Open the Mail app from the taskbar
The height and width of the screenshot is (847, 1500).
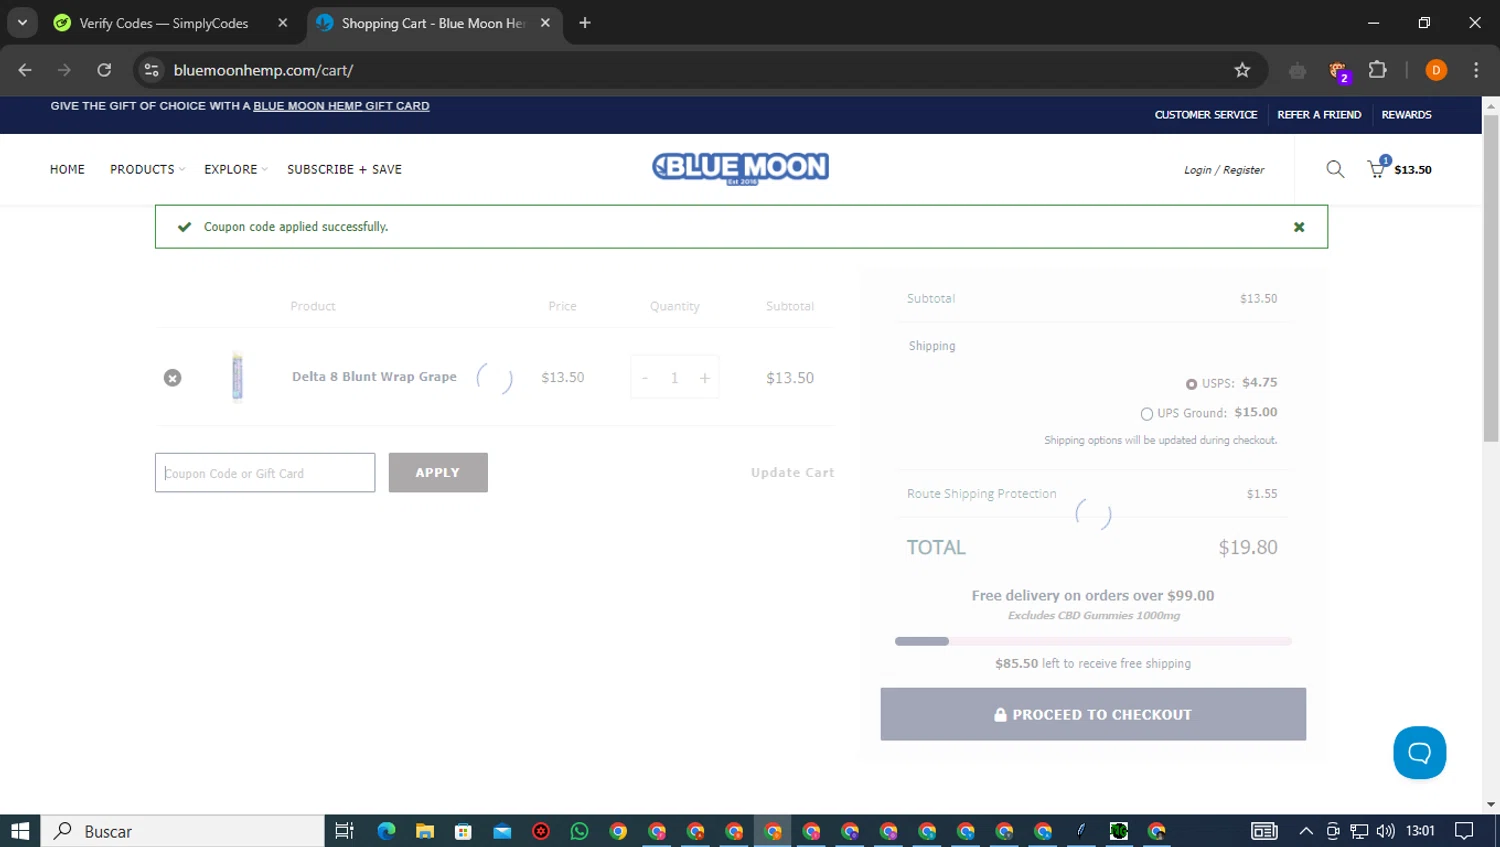(502, 831)
